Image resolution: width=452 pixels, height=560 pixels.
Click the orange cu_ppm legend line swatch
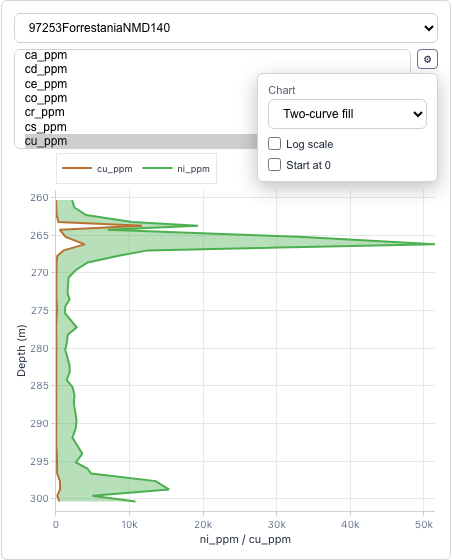coord(77,168)
